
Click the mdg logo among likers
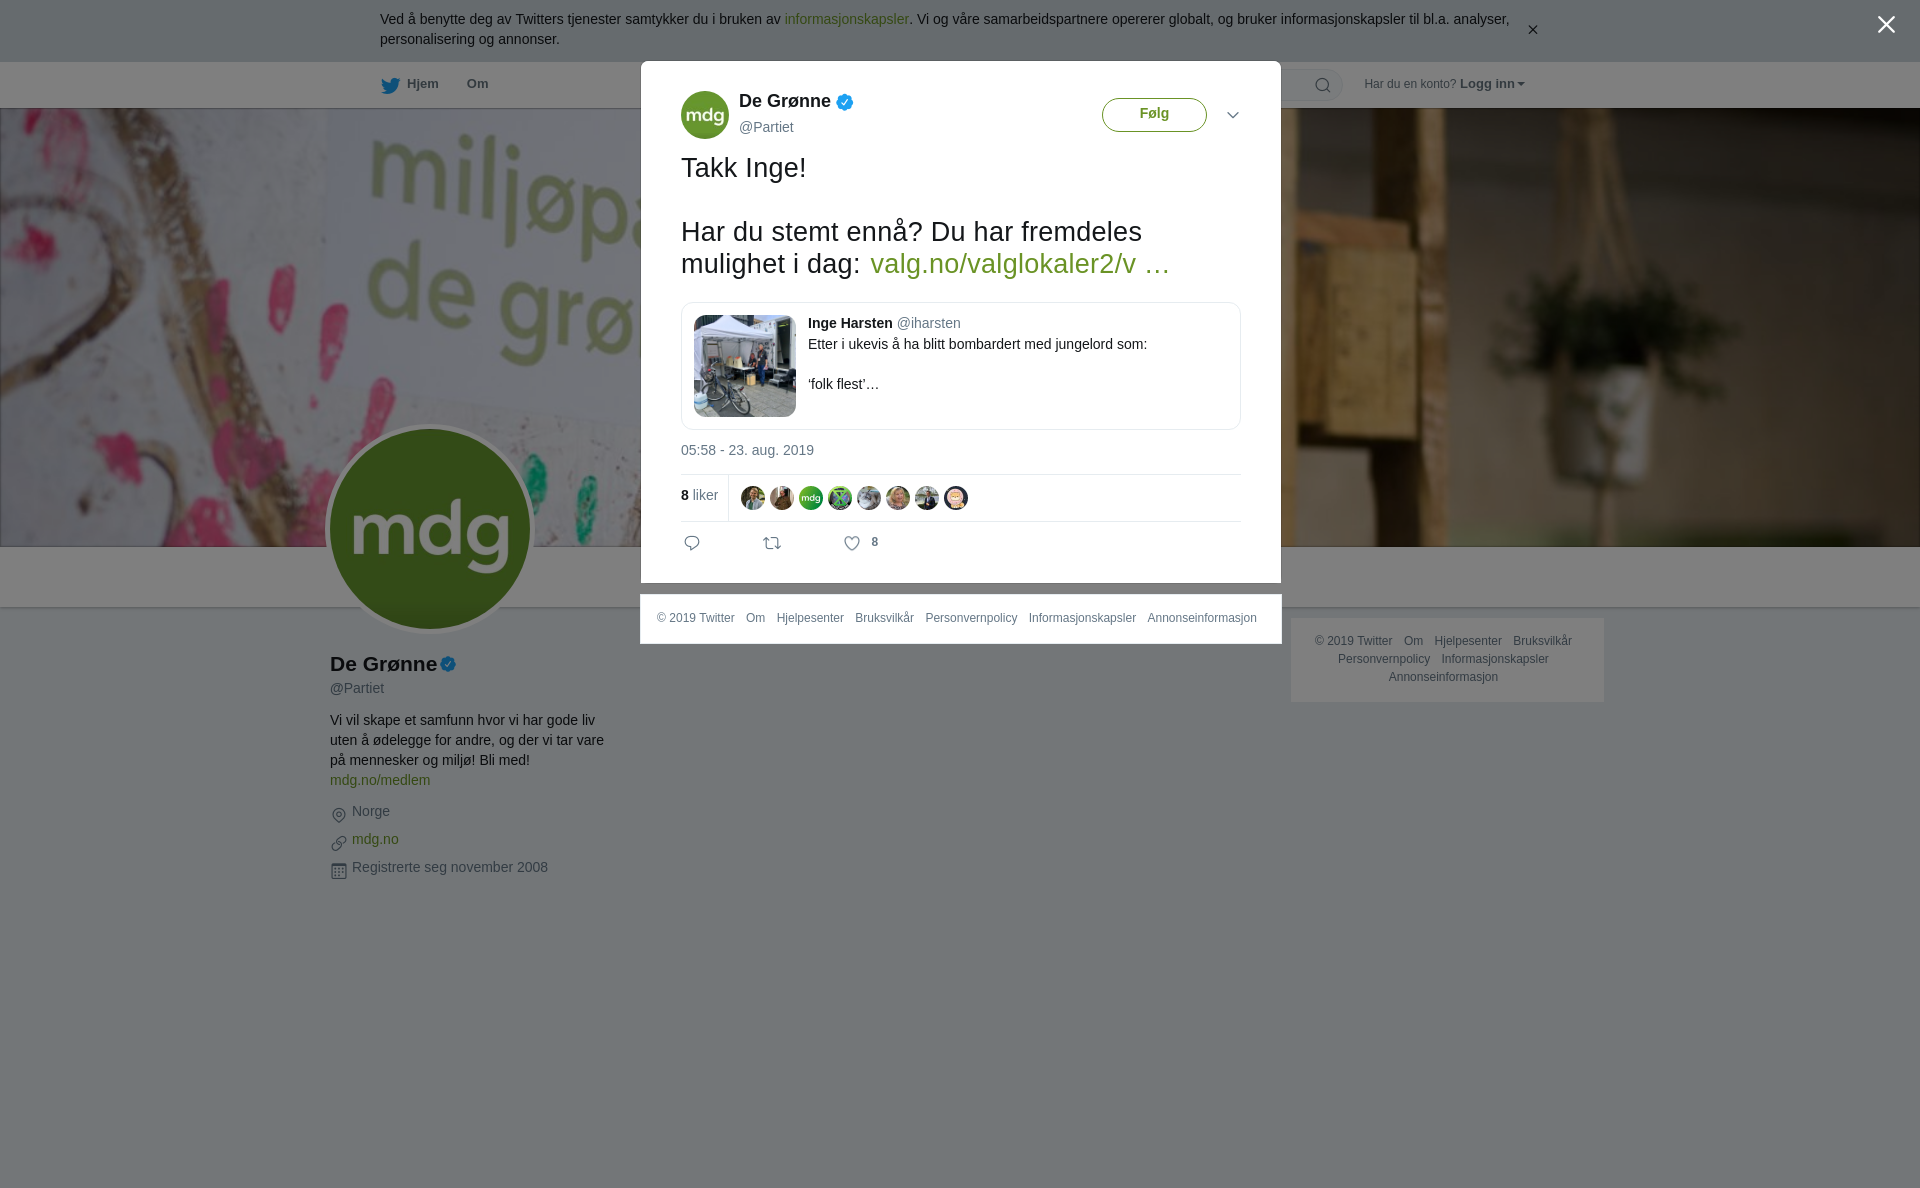tap(811, 498)
